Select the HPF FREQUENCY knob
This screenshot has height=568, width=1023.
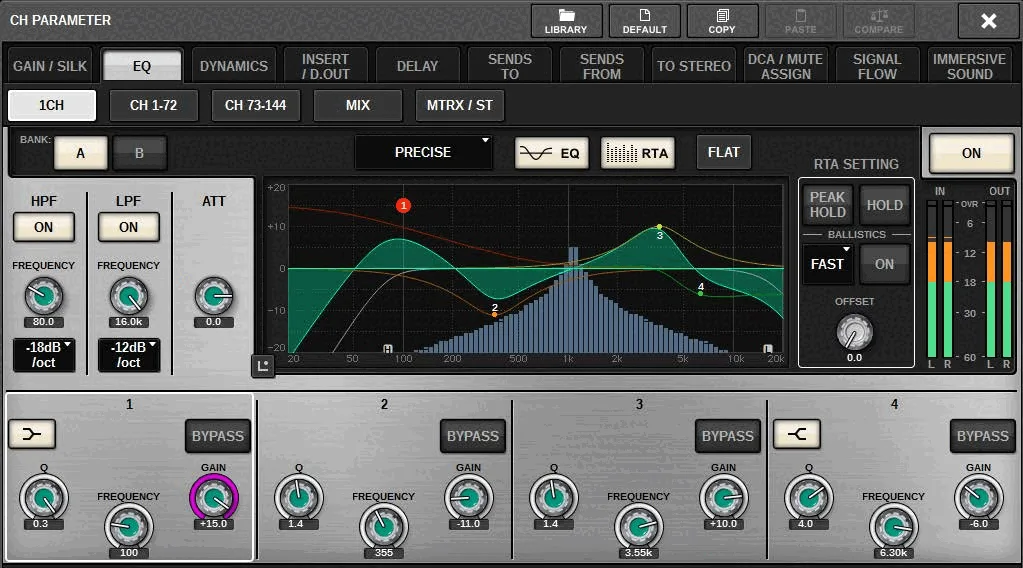44,297
